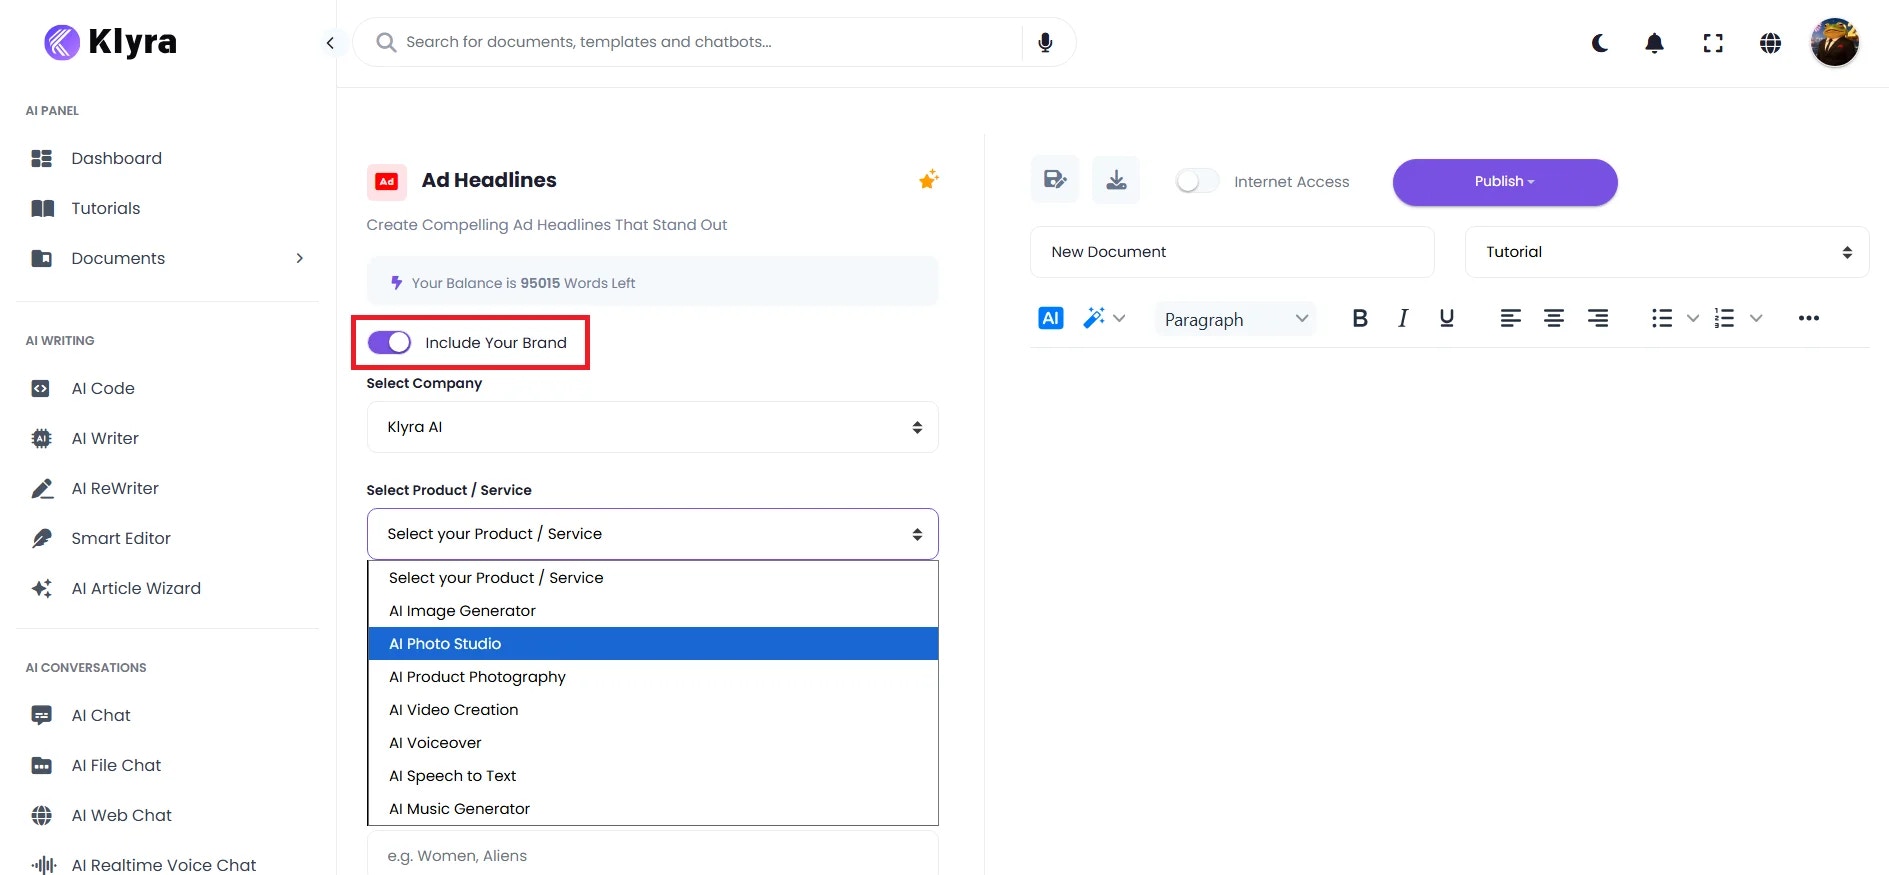Show more toolbar options ellipsis
This screenshot has width=1889, height=875.
[1808, 318]
